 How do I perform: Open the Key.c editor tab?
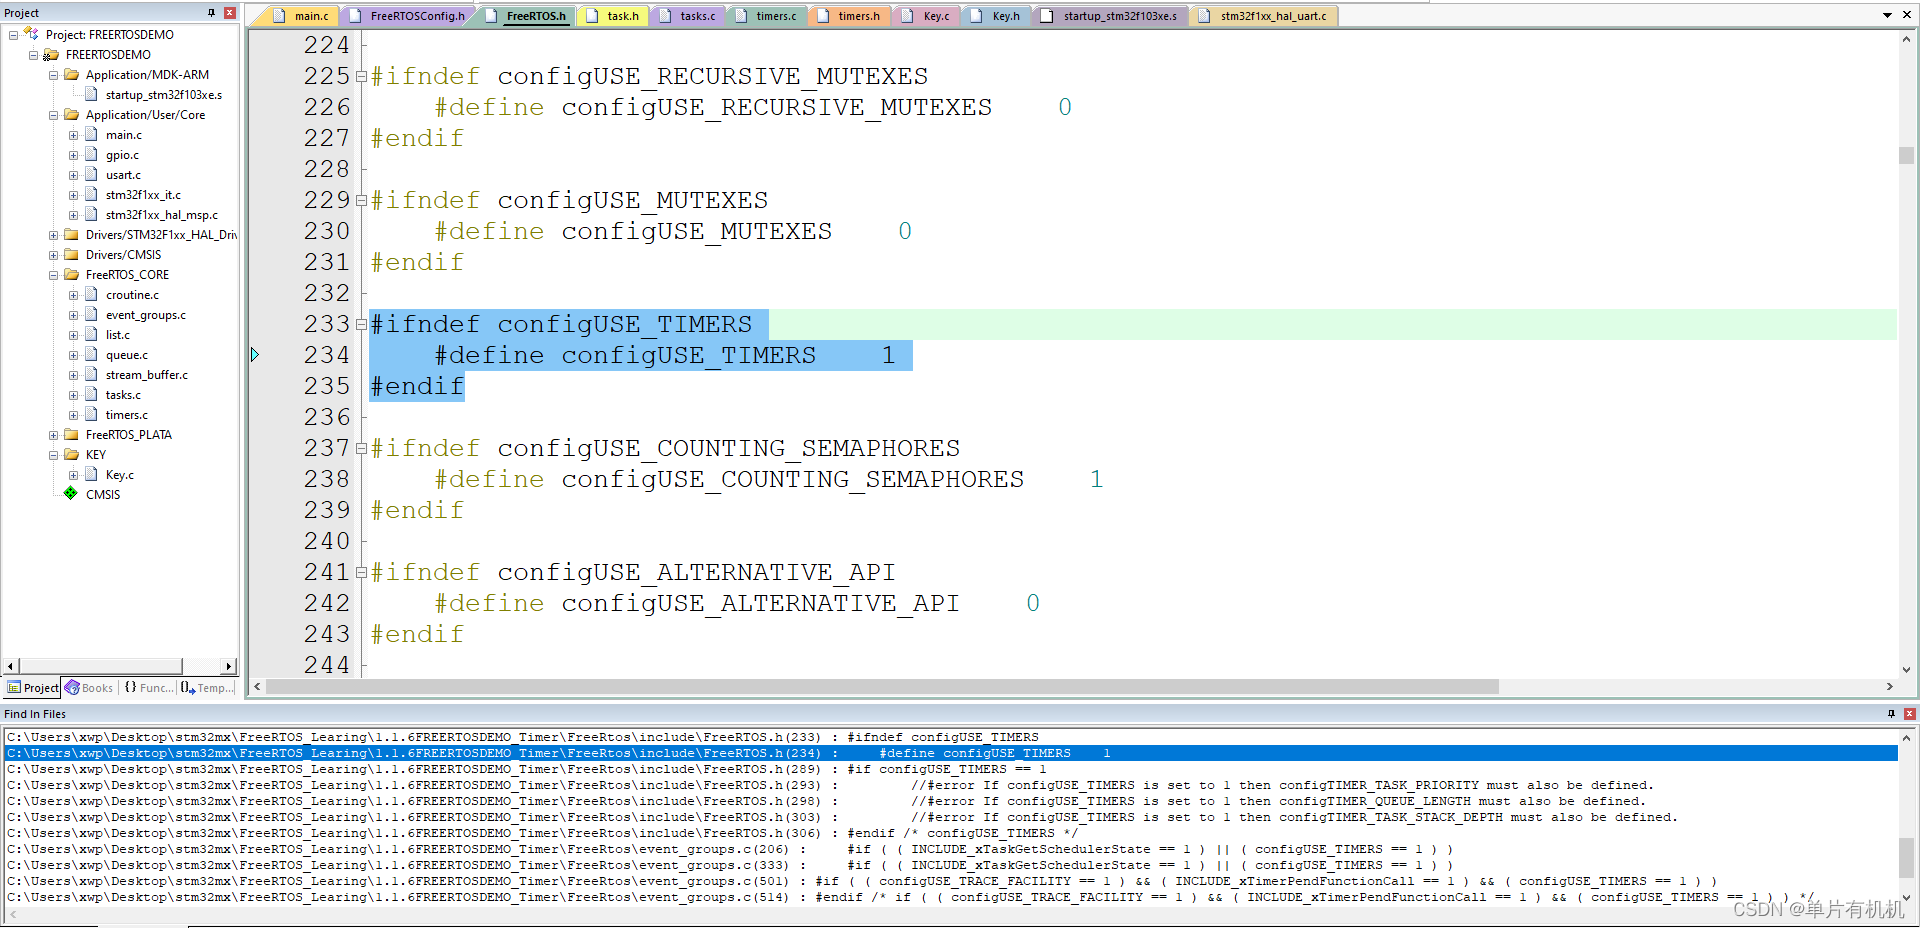(926, 16)
